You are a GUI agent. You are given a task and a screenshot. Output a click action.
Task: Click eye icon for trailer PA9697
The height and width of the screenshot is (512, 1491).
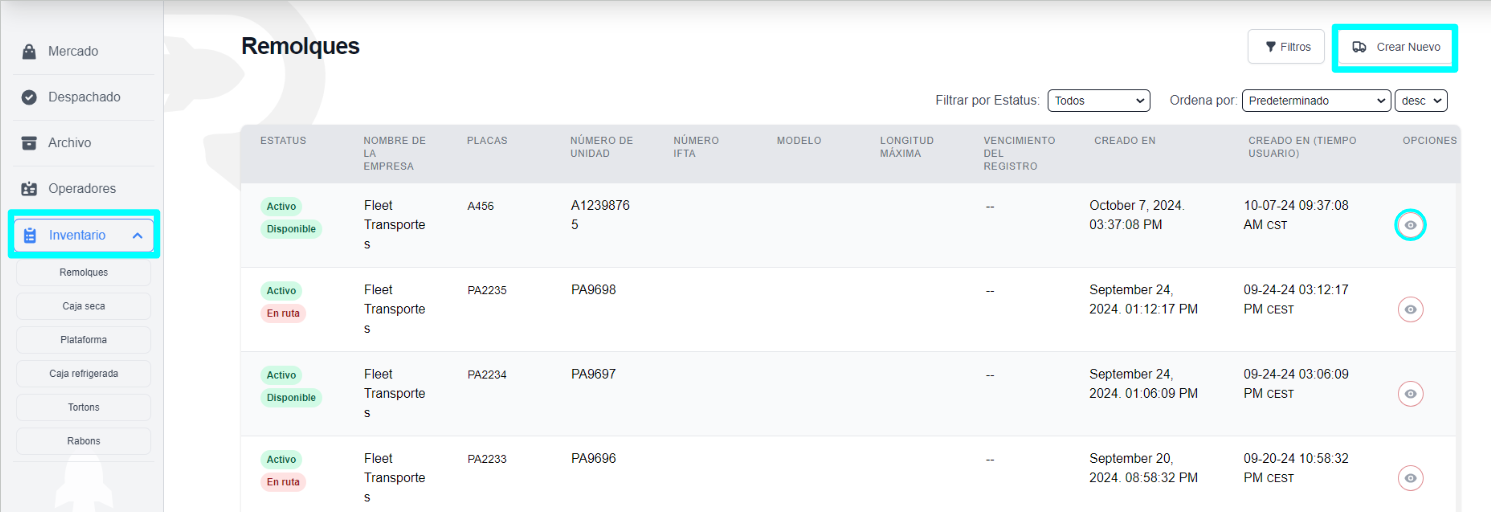click(1410, 394)
